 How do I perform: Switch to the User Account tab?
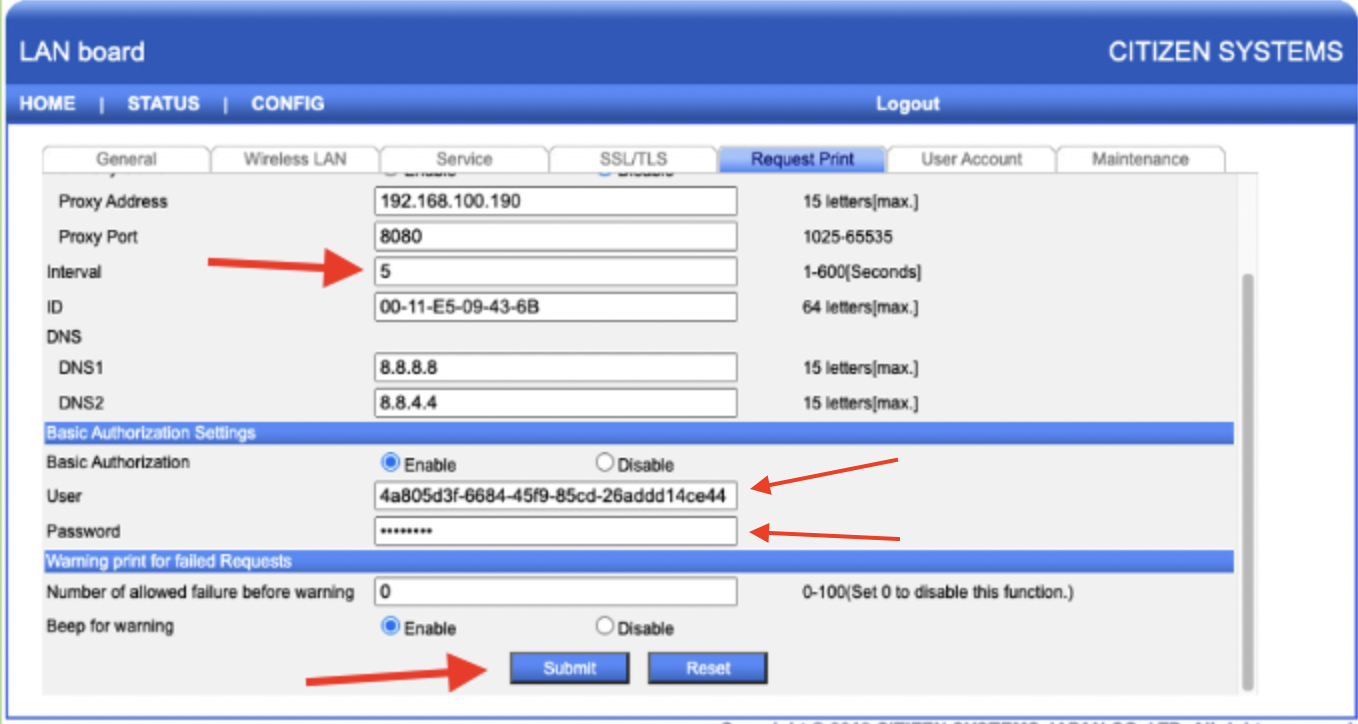click(x=971, y=159)
